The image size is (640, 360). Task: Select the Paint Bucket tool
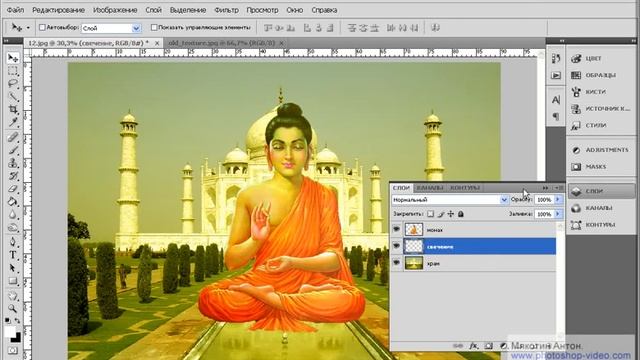click(x=13, y=202)
